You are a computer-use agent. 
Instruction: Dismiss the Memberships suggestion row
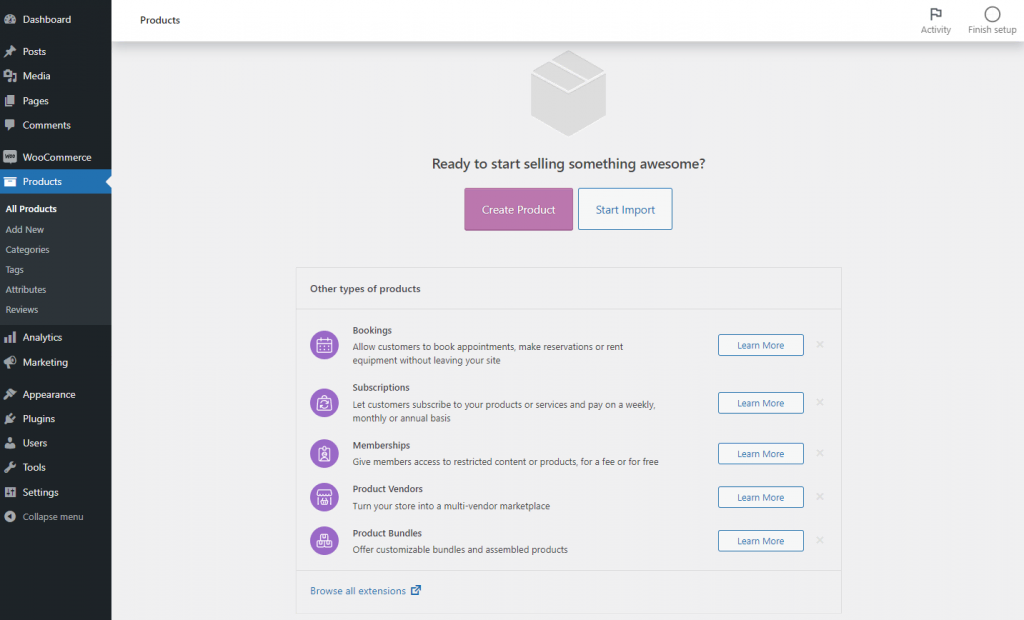coord(820,454)
